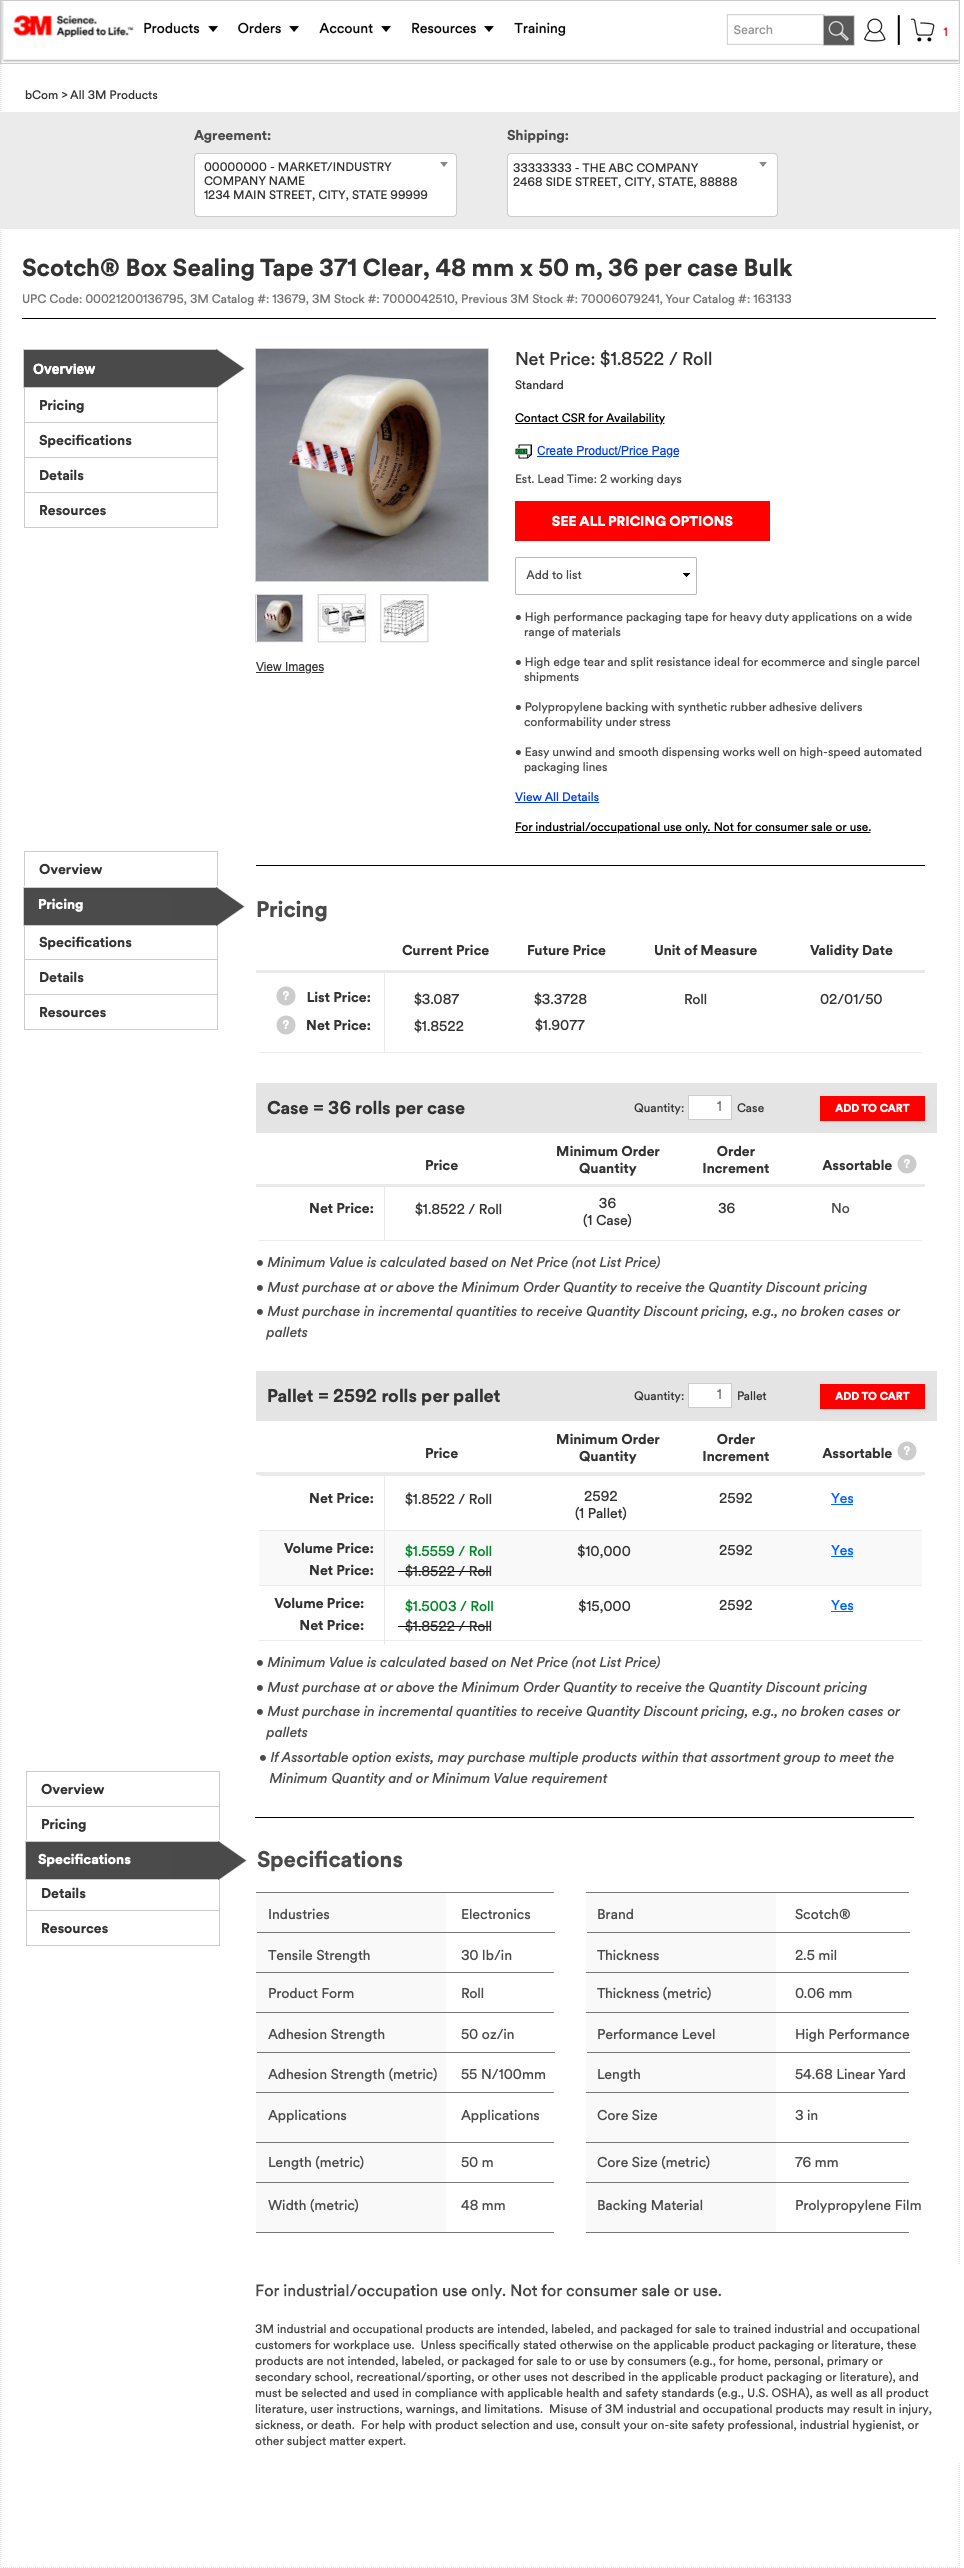964x2568 pixels.
Task: Select Resources in the top side navigation
Action: click(x=121, y=510)
